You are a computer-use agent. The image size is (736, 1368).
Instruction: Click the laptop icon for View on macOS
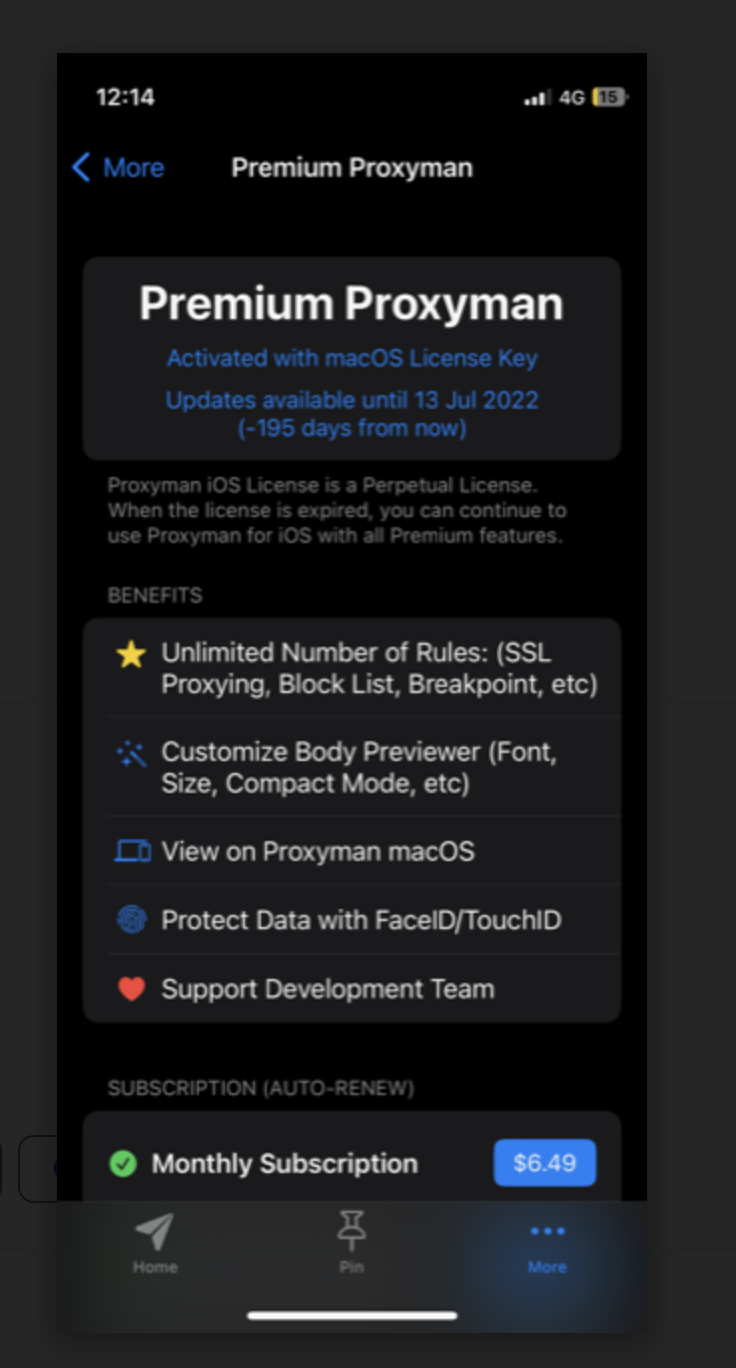pyautogui.click(x=133, y=851)
